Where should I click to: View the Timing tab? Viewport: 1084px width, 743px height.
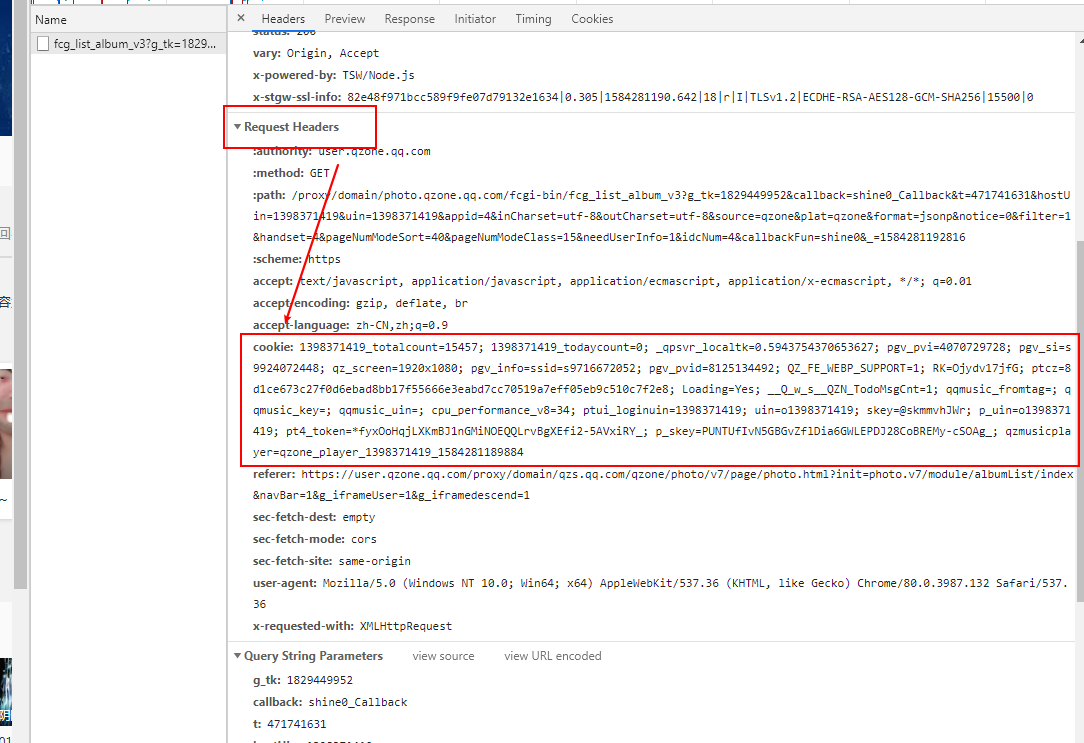pos(533,18)
